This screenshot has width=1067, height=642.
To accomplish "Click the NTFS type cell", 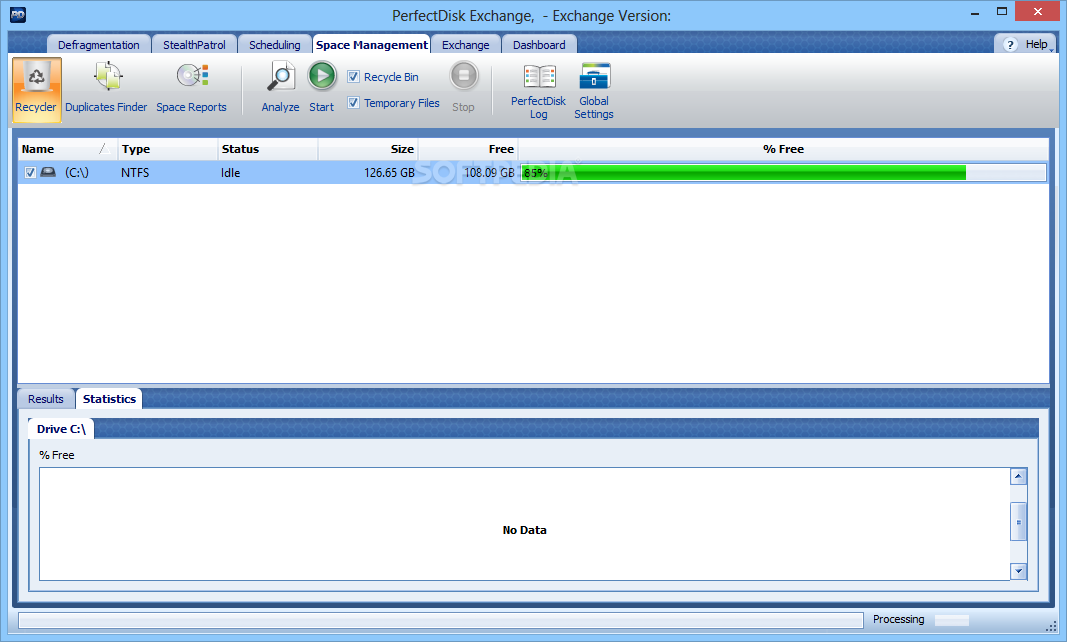I will pyautogui.click(x=135, y=173).
